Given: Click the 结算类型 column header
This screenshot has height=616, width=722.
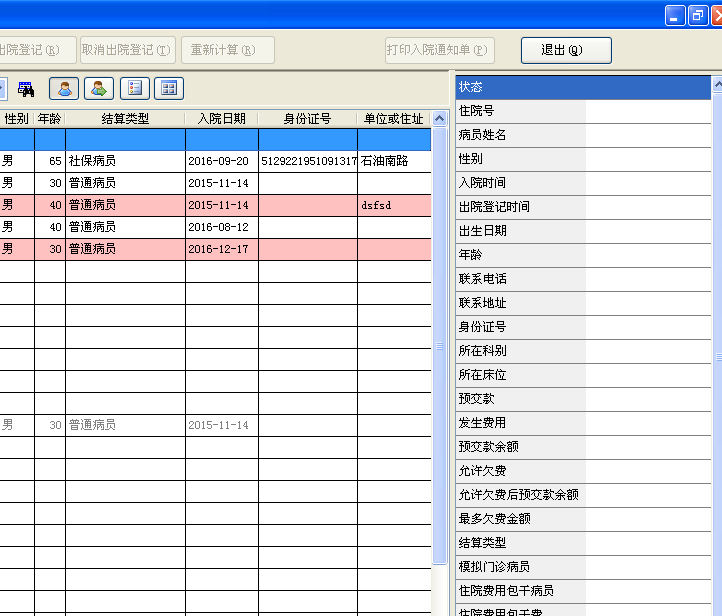Looking at the screenshot, I should point(125,119).
